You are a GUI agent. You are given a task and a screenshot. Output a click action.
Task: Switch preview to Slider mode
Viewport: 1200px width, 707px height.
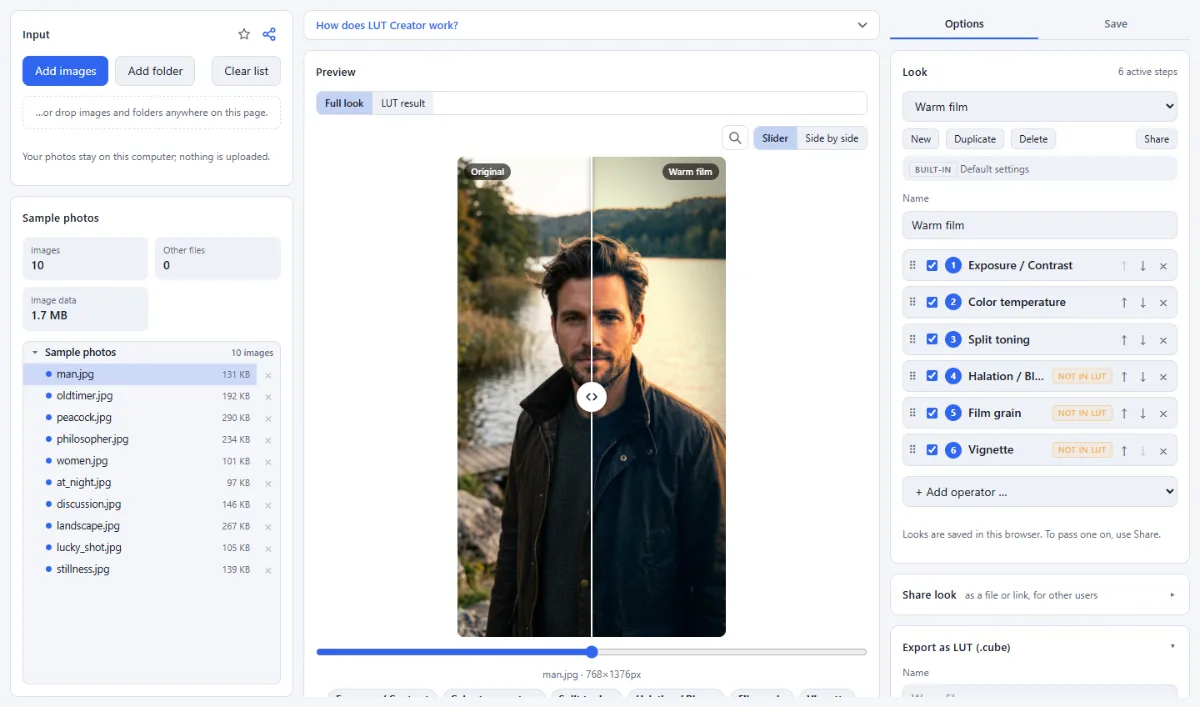[x=775, y=138]
